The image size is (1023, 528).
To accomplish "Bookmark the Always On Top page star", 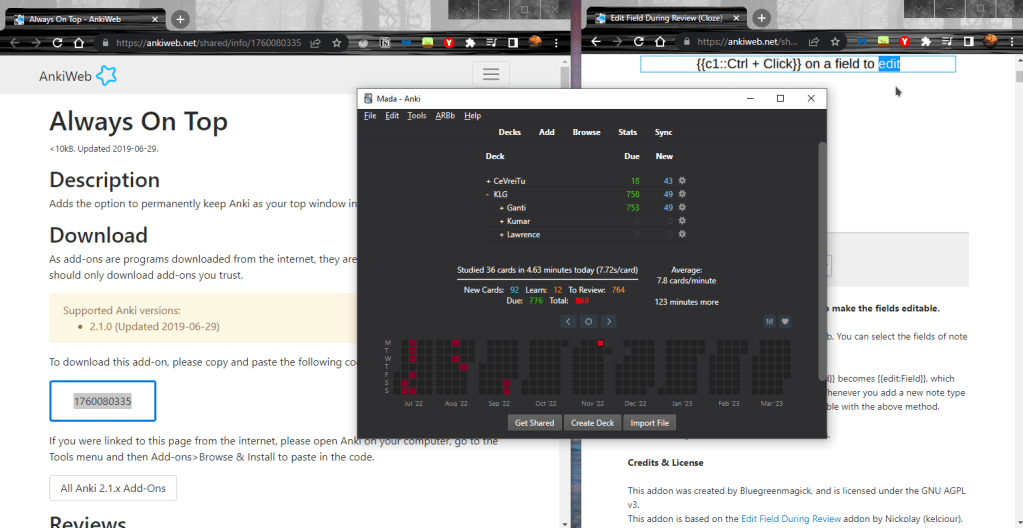I will point(337,43).
